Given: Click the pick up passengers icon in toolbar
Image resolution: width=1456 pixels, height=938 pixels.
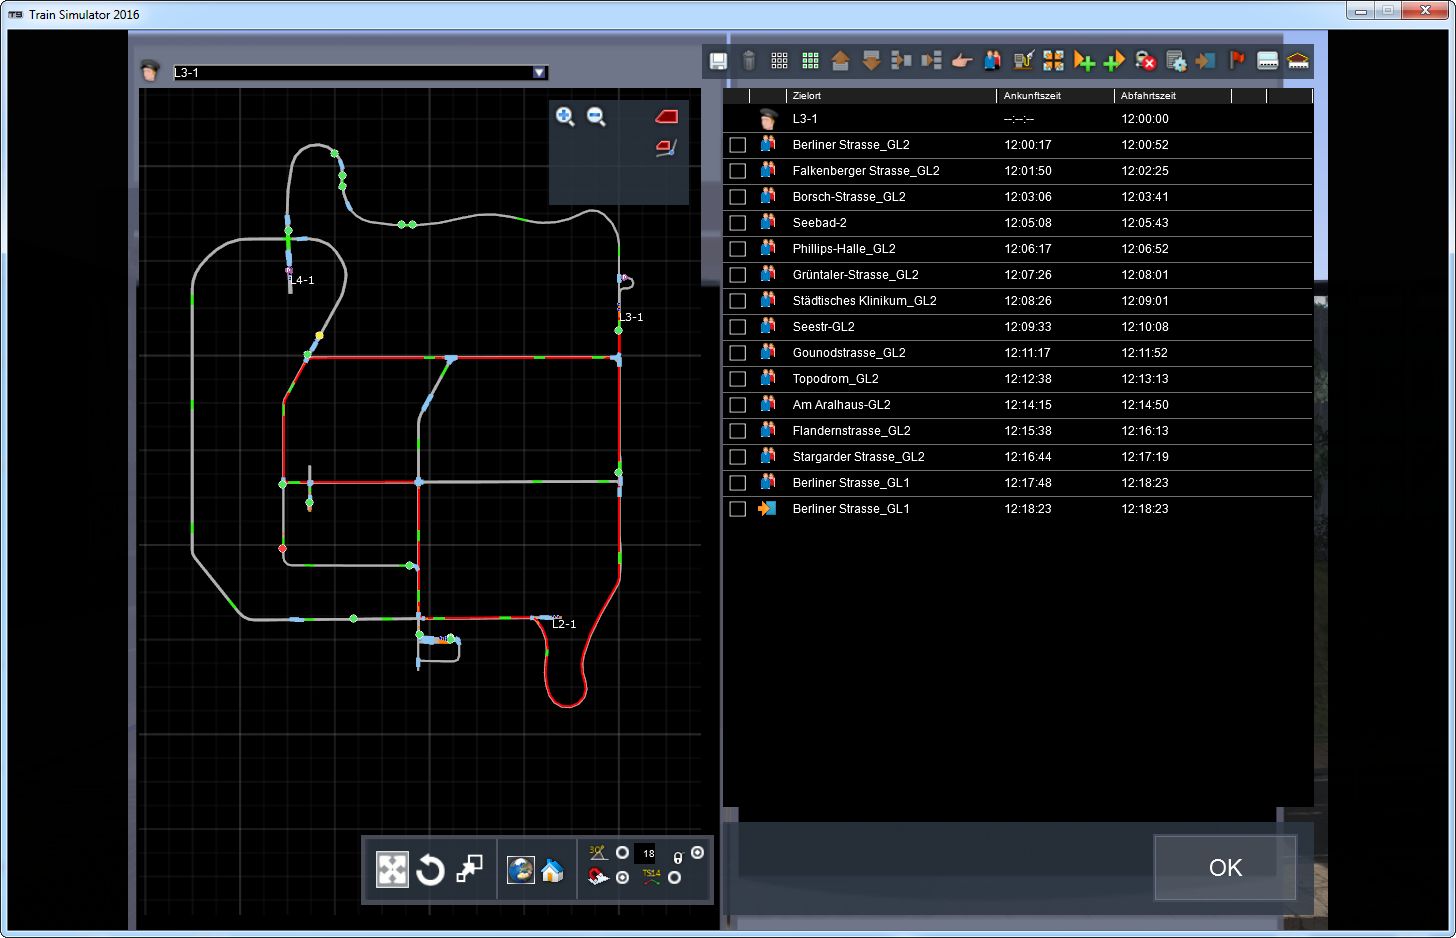Looking at the screenshot, I should [992, 61].
